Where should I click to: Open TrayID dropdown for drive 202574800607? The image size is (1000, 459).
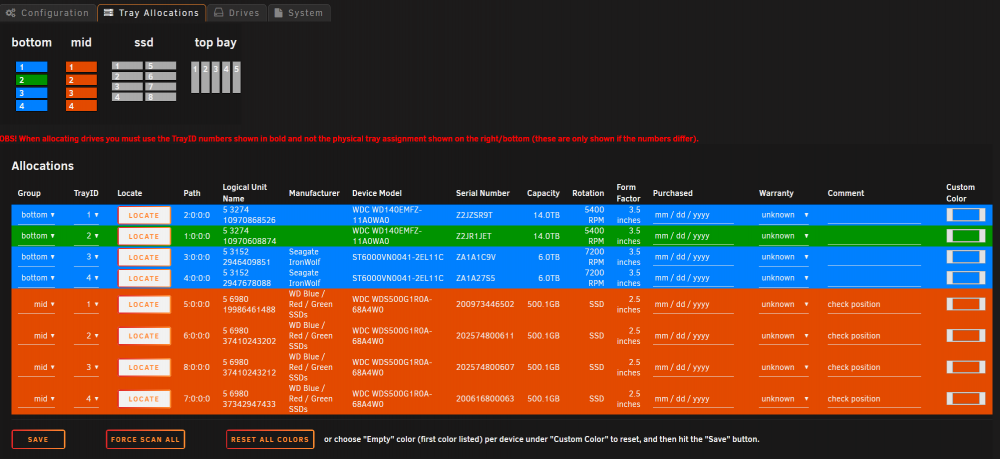click(x=87, y=367)
